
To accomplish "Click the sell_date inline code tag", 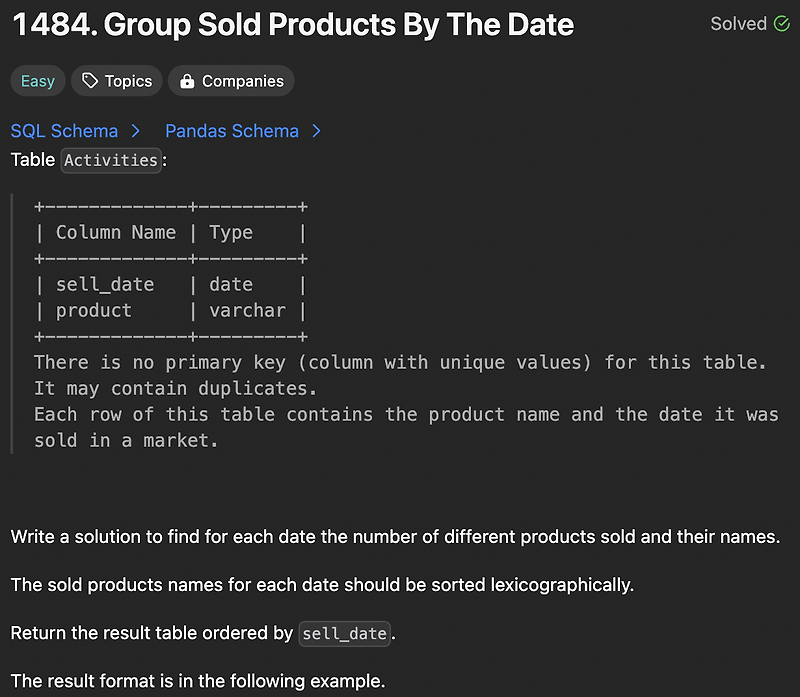I will click(x=344, y=634).
